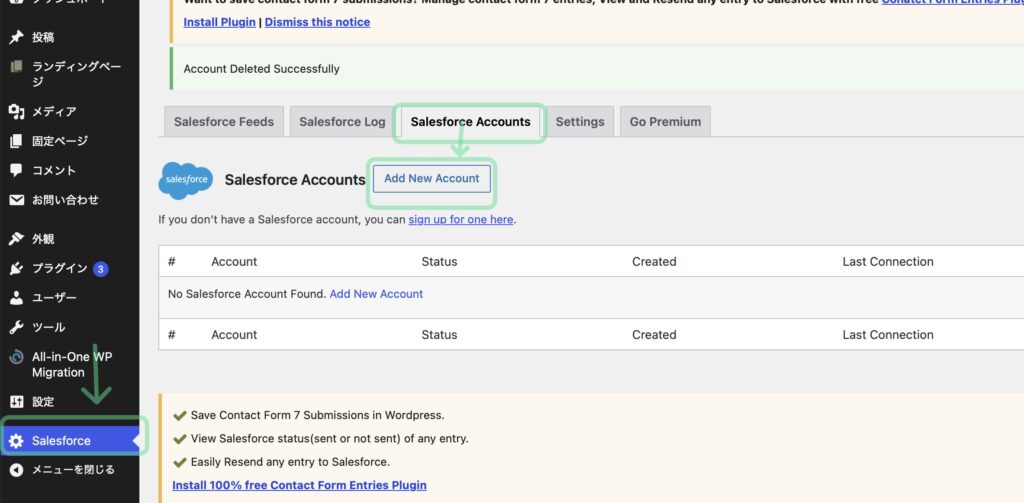The image size is (1024, 503).
Task: Click the comment bubble icon beside コメント
Action: click(x=16, y=170)
